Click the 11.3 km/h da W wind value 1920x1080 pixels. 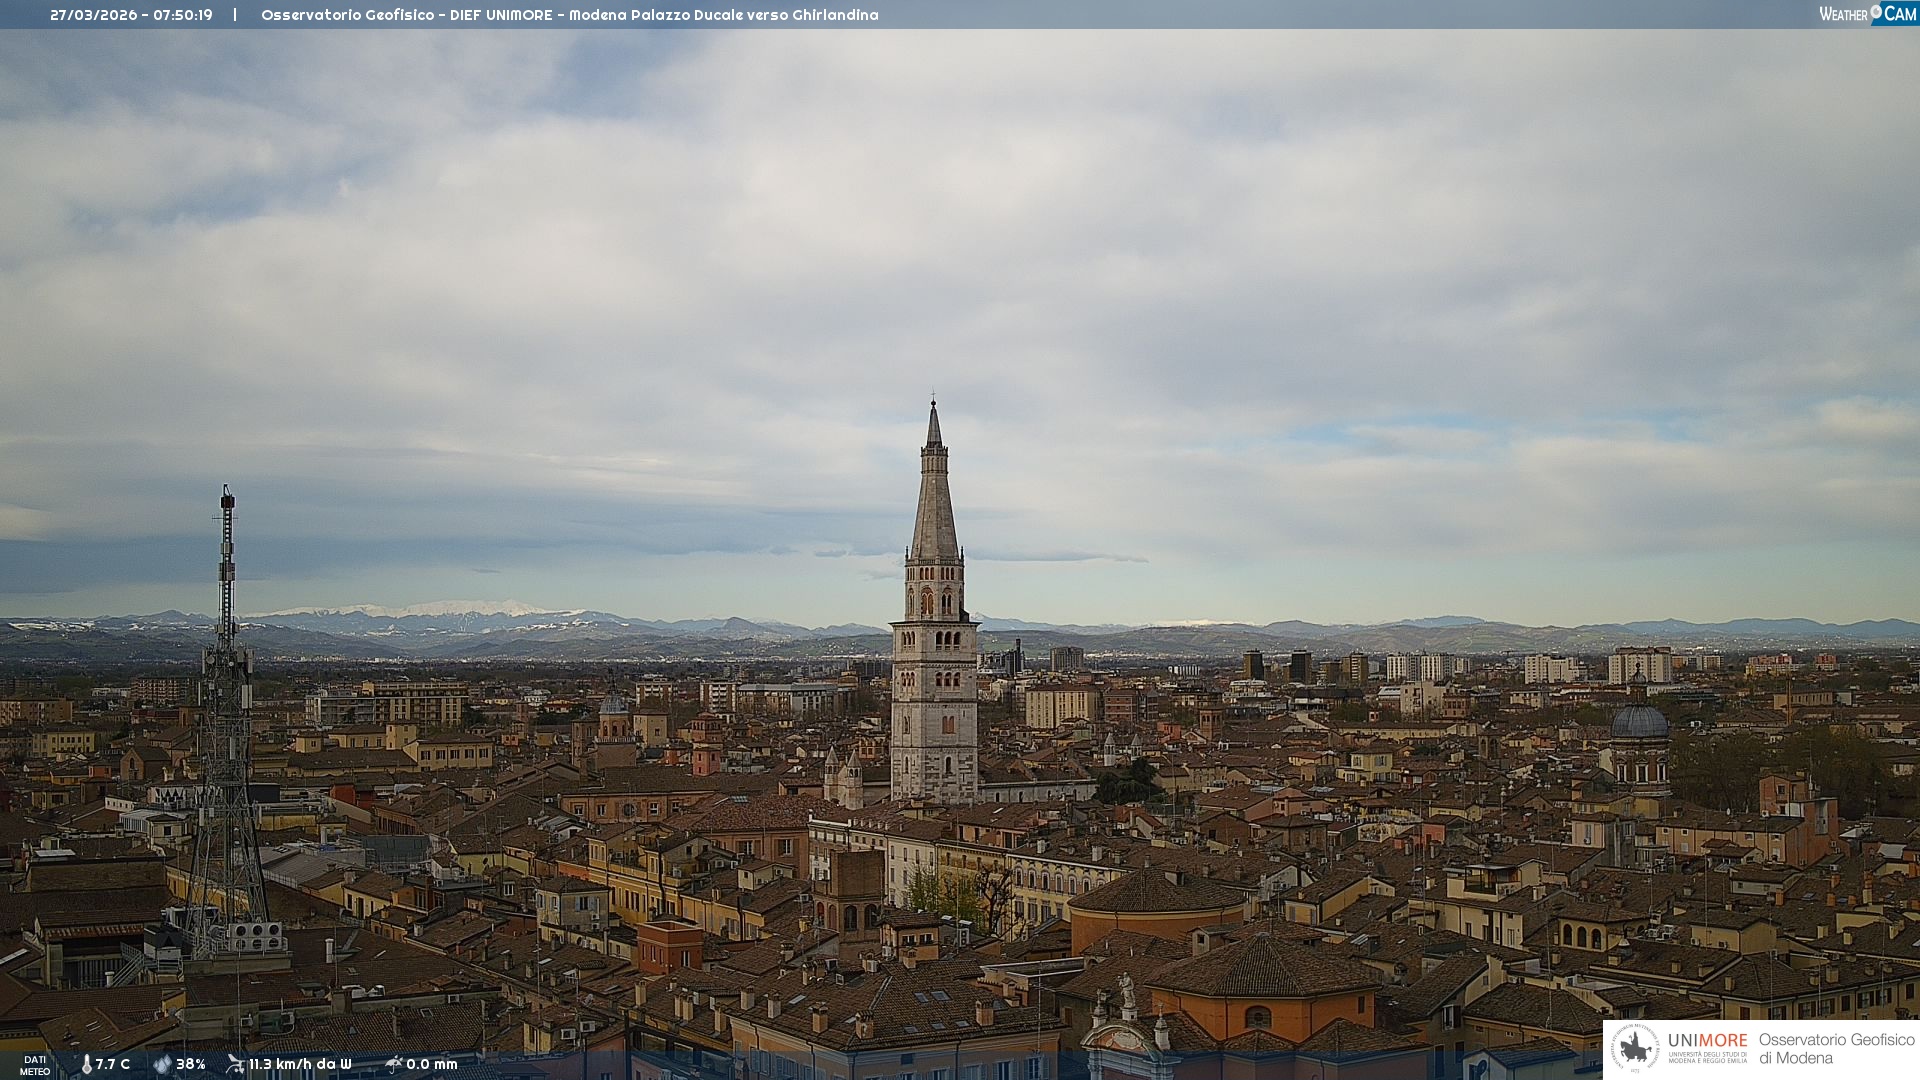point(300,1064)
